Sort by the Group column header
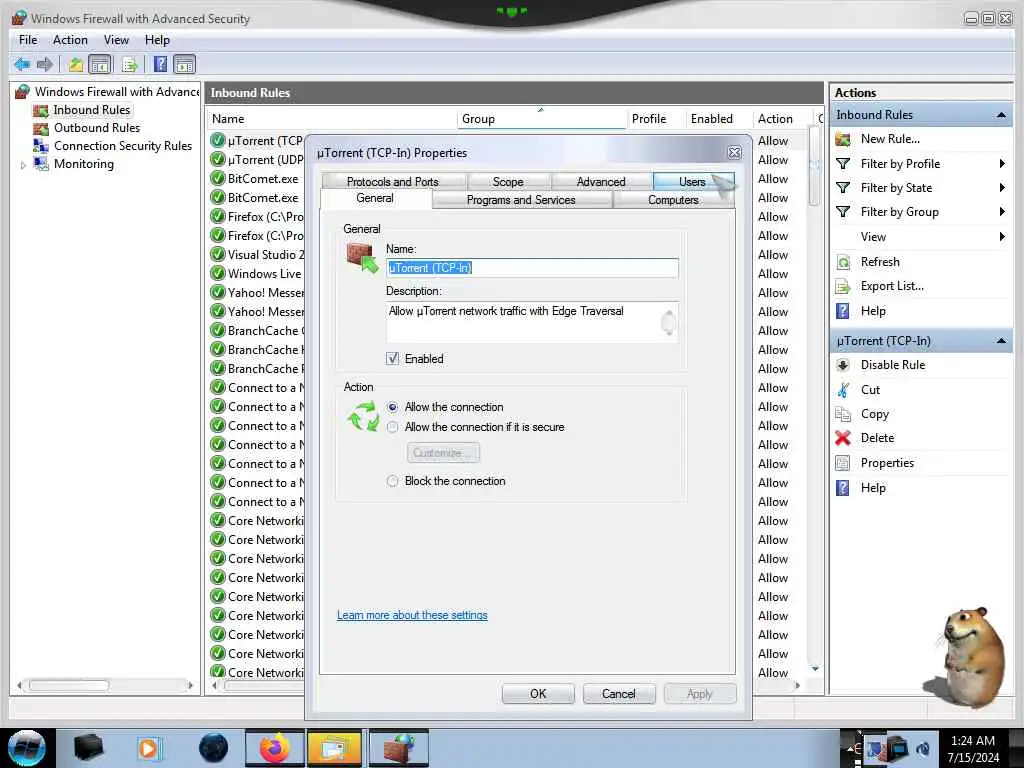 [541, 119]
